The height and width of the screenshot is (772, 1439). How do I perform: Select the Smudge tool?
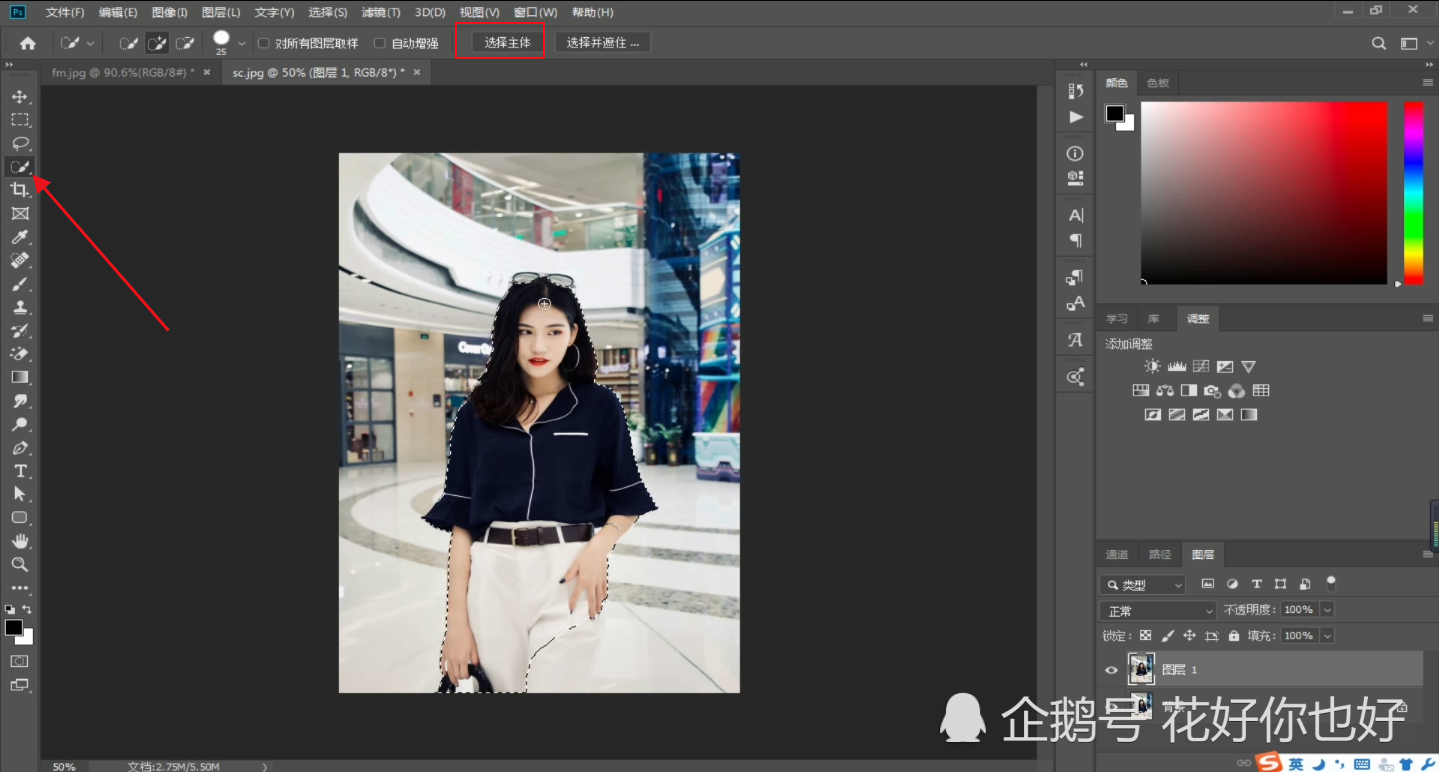(x=19, y=401)
